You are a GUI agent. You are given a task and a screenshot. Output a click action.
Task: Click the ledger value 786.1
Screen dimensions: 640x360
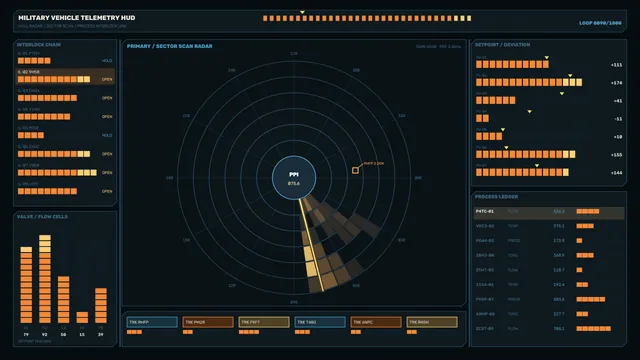click(x=559, y=329)
